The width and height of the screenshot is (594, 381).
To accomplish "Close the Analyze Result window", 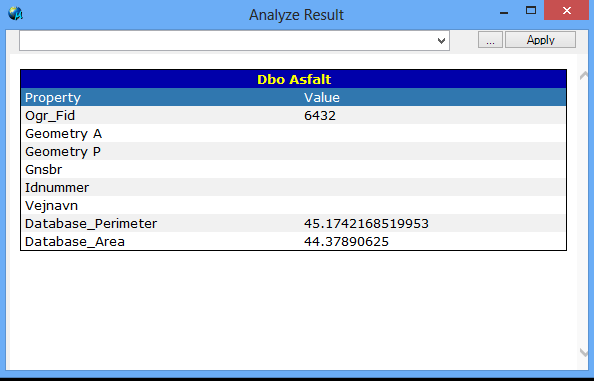I will [x=567, y=10].
